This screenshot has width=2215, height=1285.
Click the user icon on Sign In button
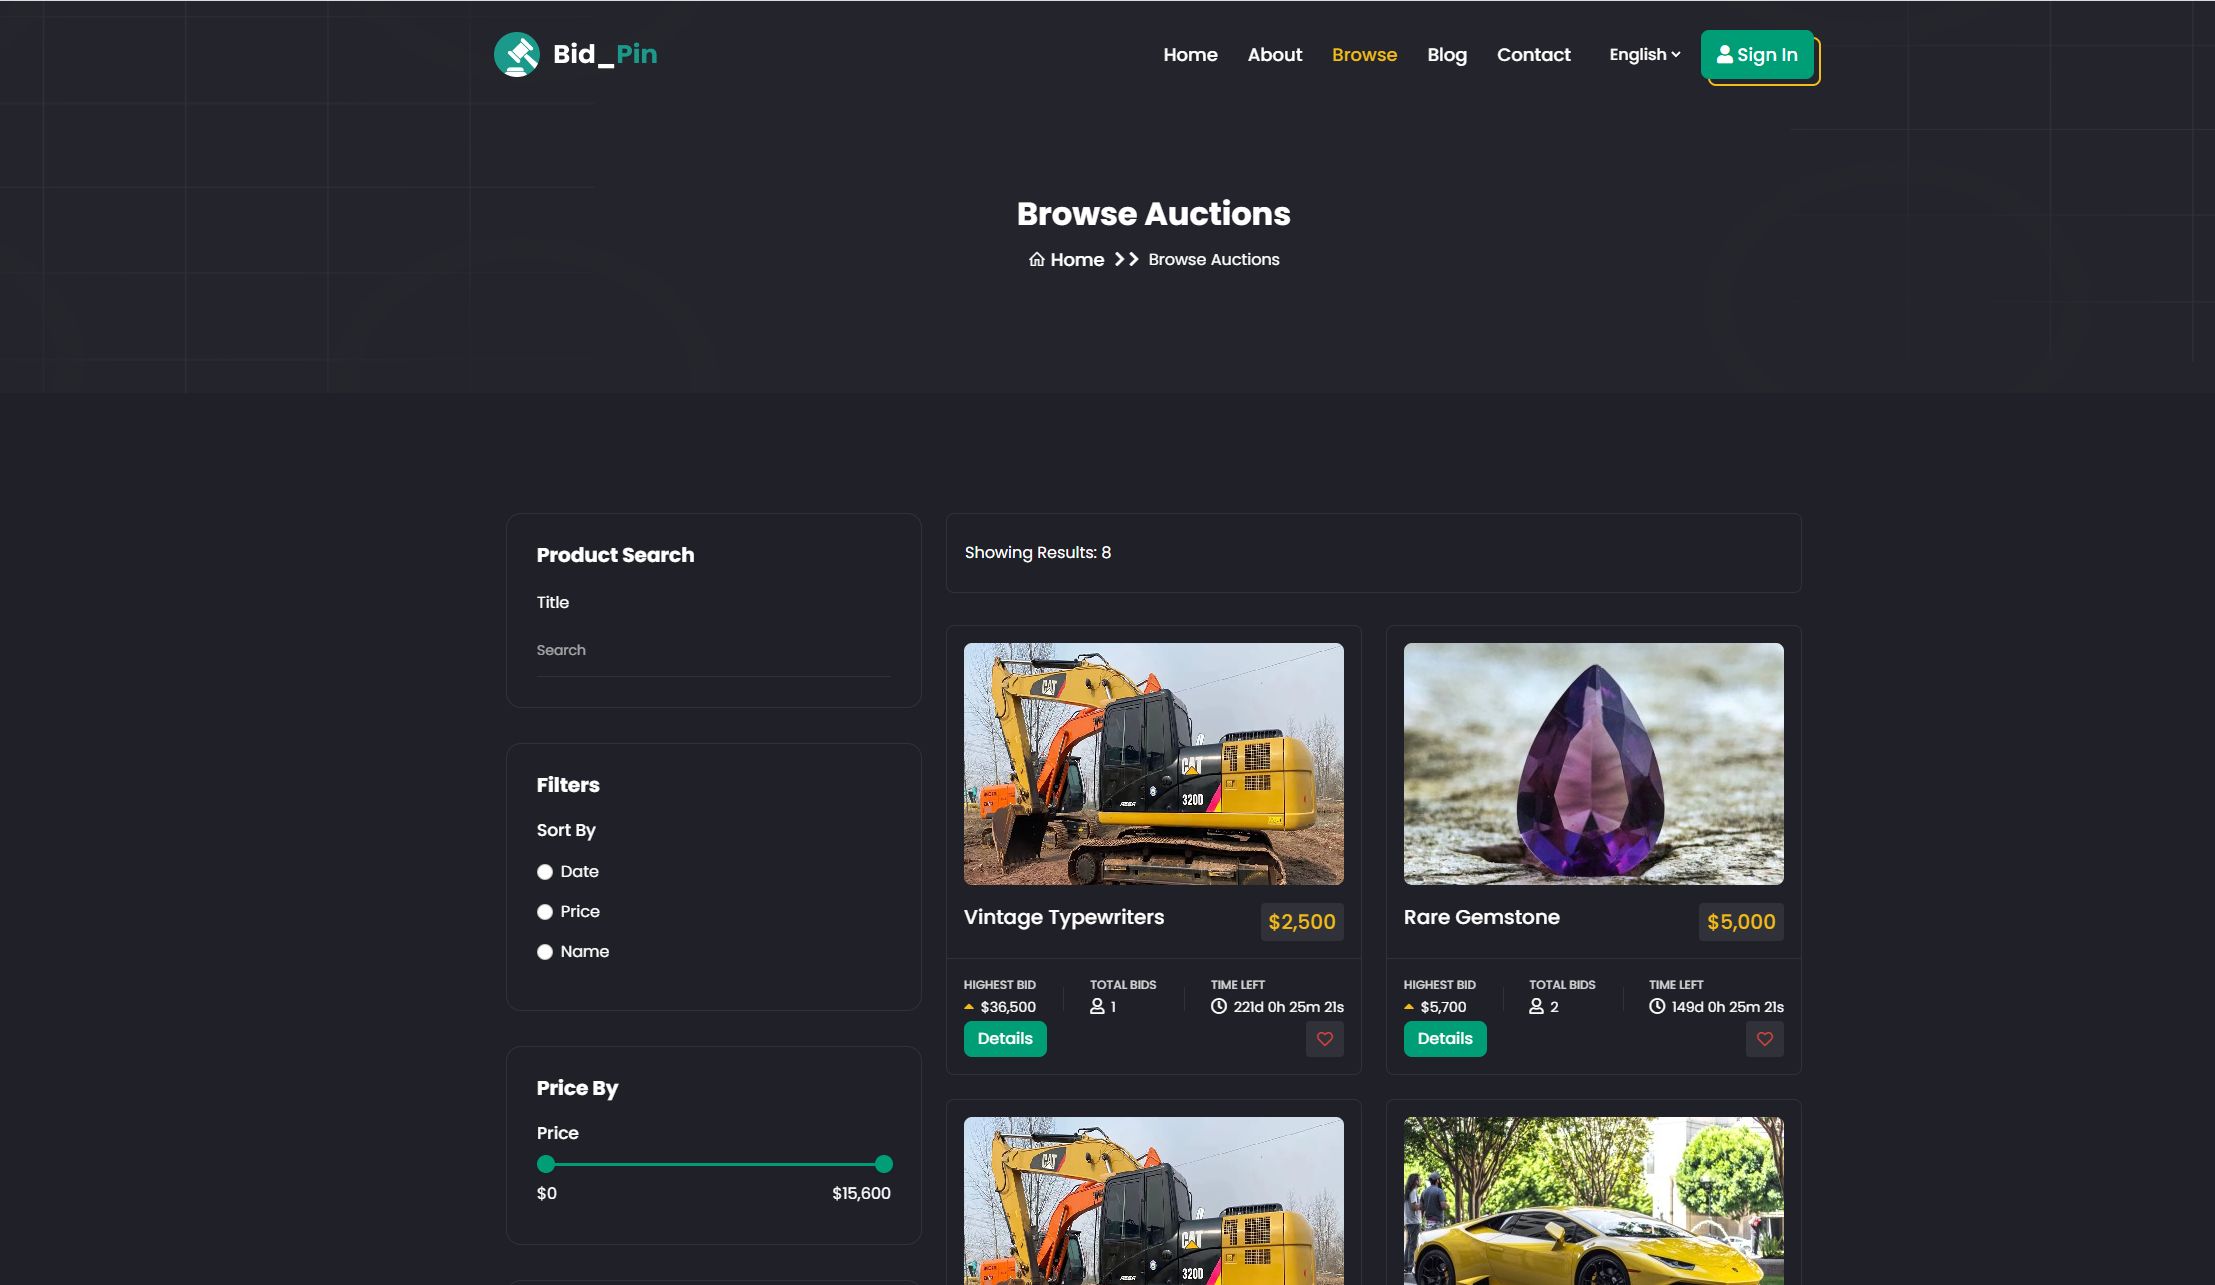(x=1724, y=55)
